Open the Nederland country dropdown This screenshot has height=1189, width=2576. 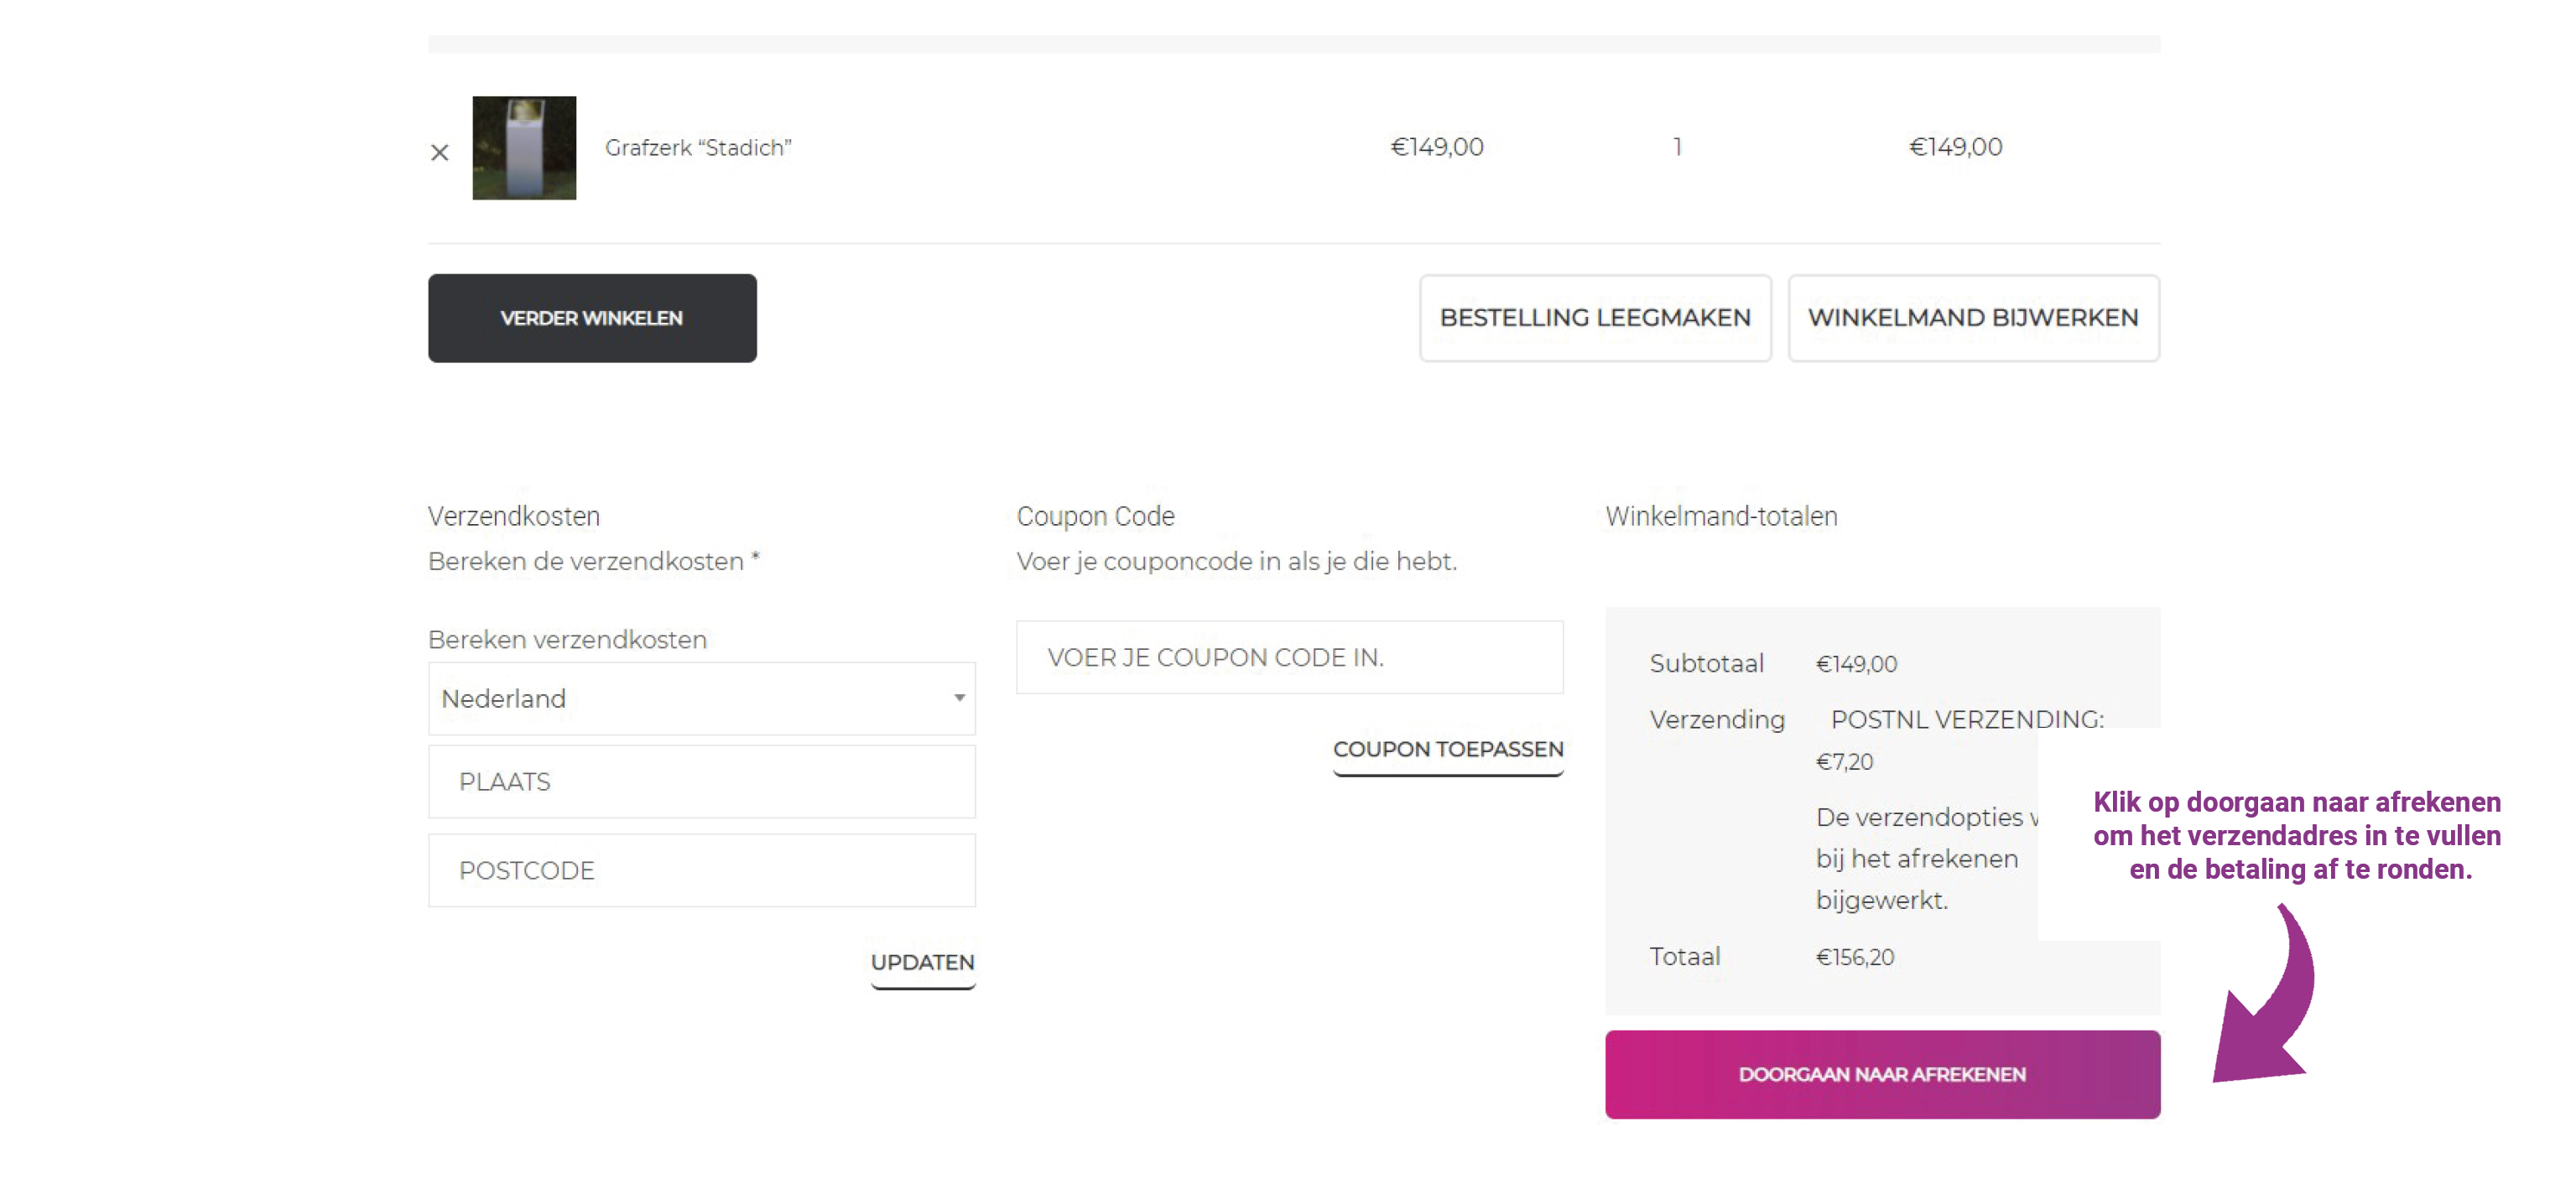click(x=700, y=698)
